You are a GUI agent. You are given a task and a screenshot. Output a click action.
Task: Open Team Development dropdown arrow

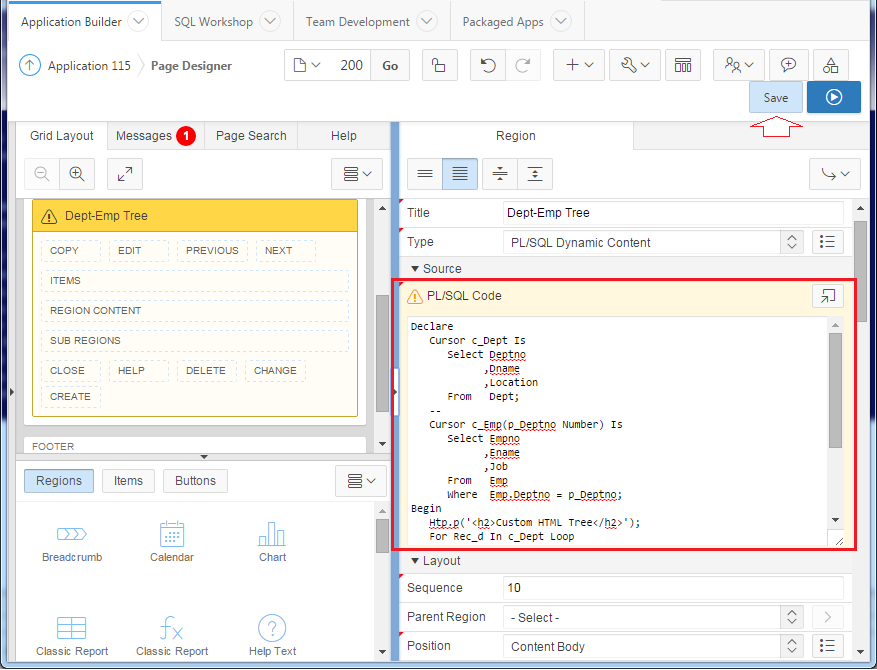point(426,21)
